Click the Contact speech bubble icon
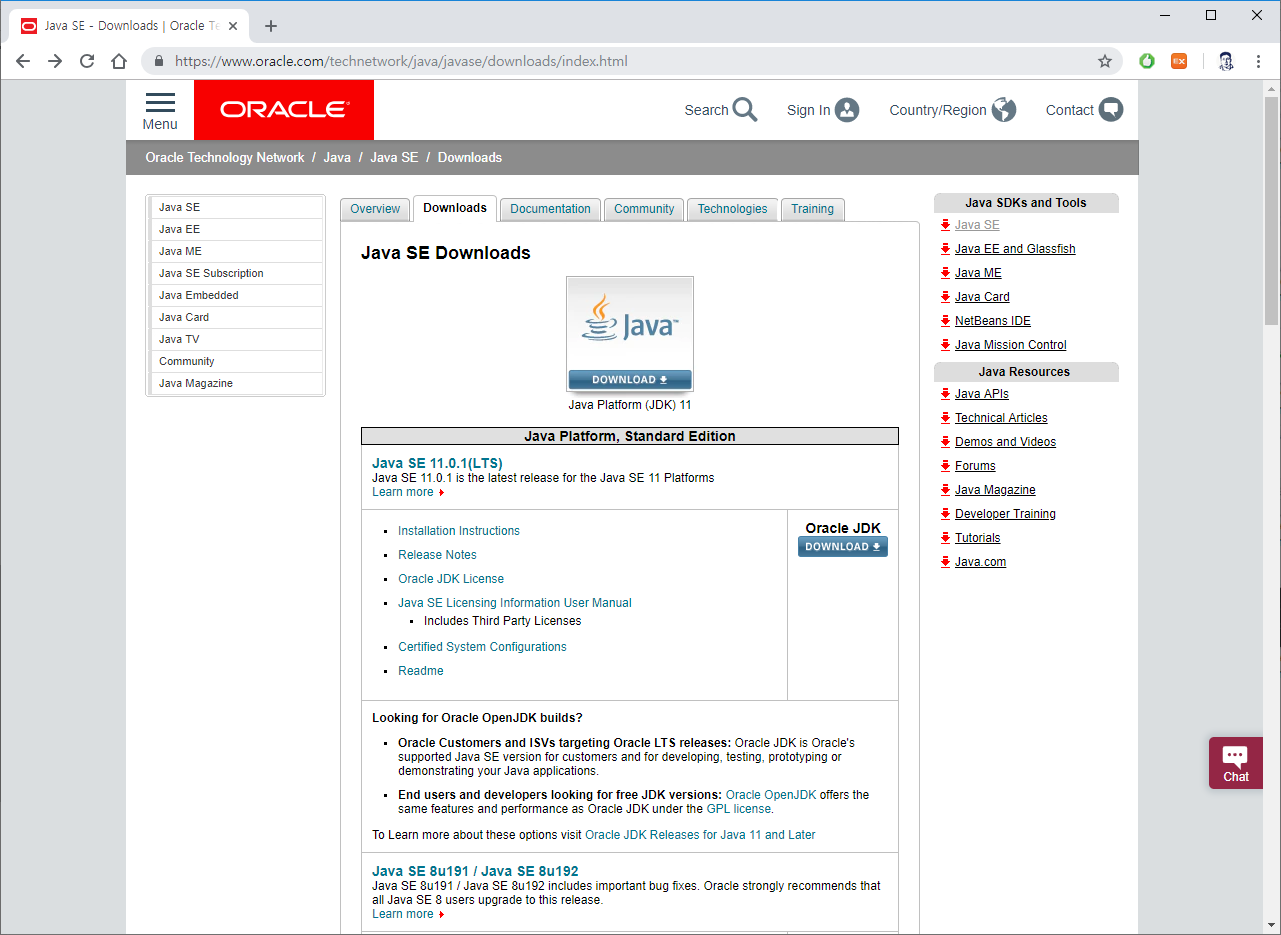 click(x=1111, y=110)
